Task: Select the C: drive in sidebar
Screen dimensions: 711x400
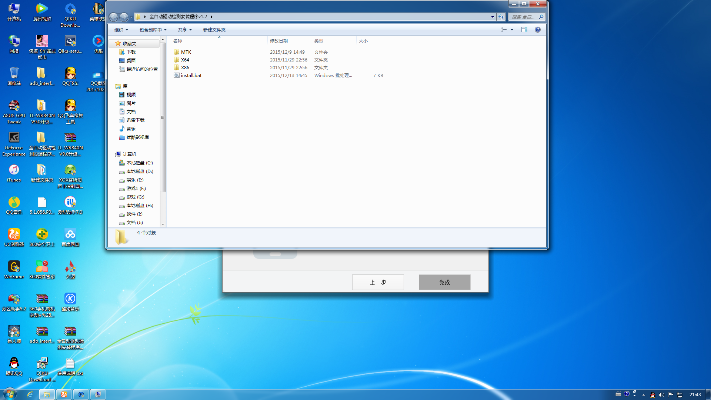Action: (x=134, y=162)
